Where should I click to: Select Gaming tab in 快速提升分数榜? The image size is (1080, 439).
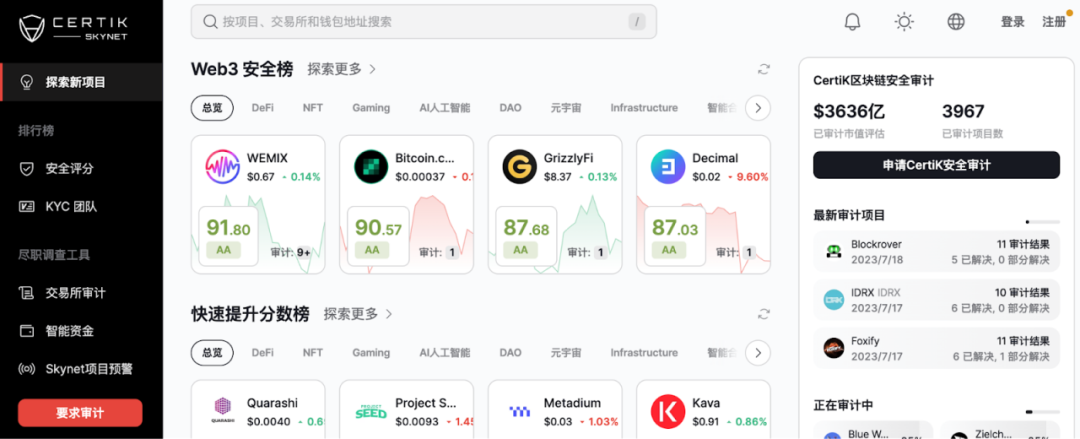click(371, 353)
